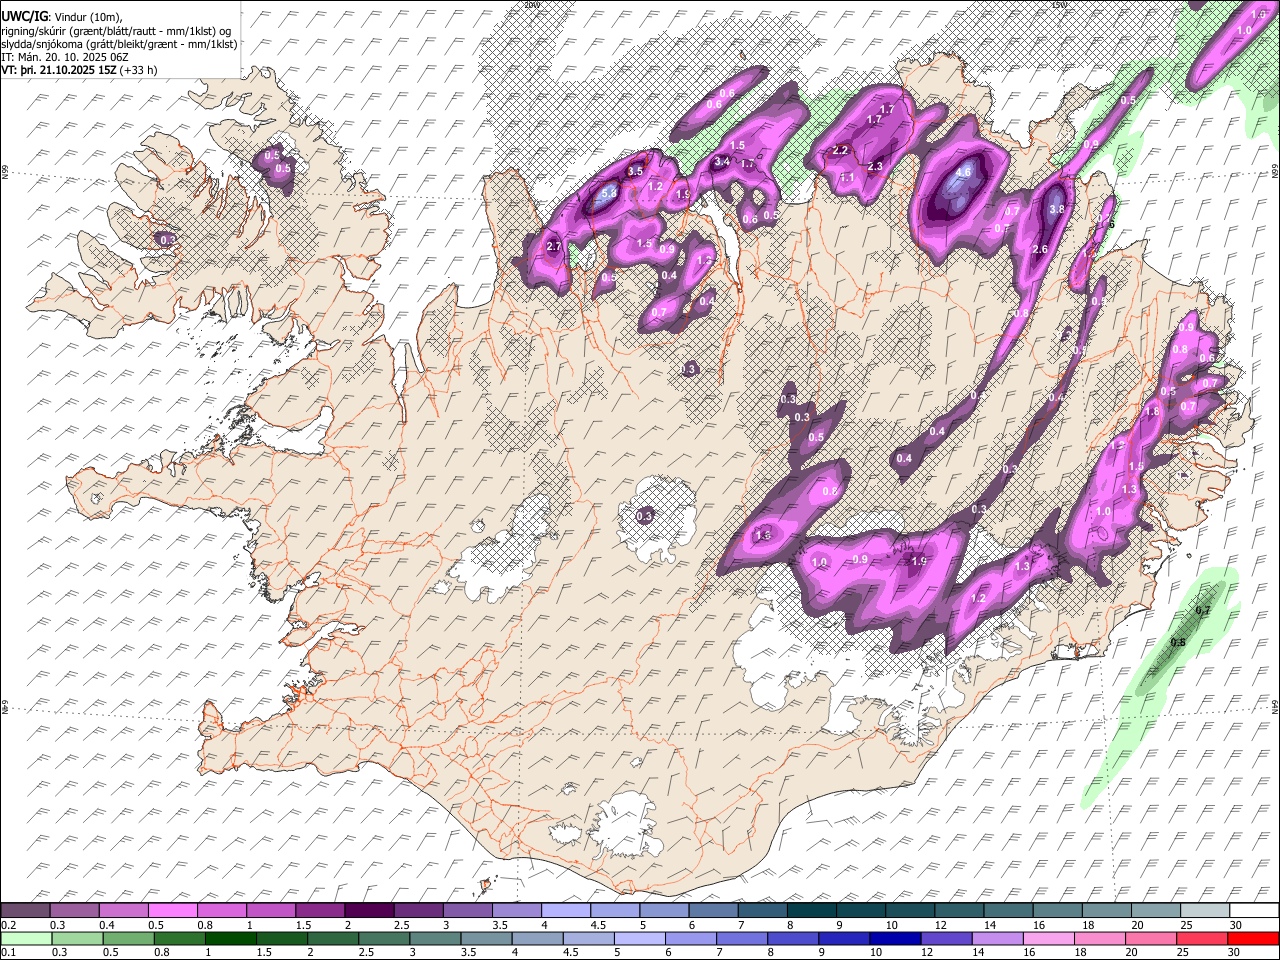This screenshot has width=1280, height=960.
Task: Click the 2.7 value label in the north
Action: coord(555,246)
